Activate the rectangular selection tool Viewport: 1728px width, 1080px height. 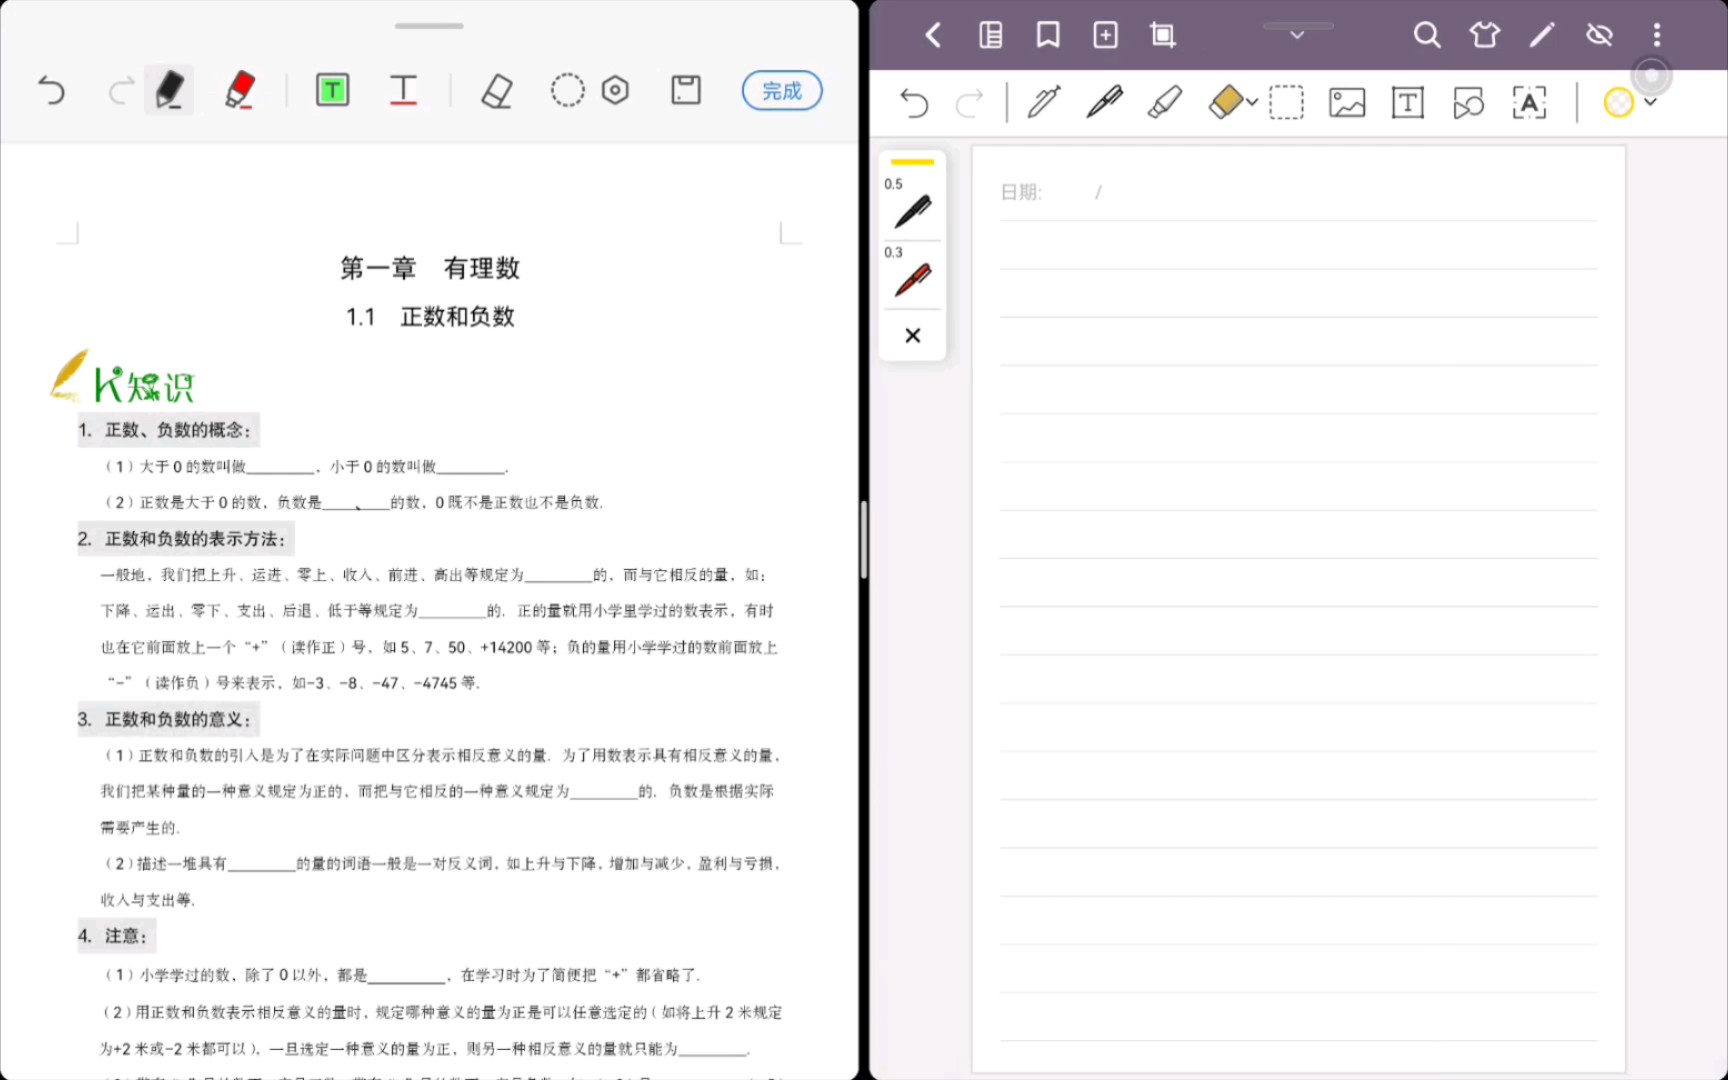pyautogui.click(x=1286, y=101)
